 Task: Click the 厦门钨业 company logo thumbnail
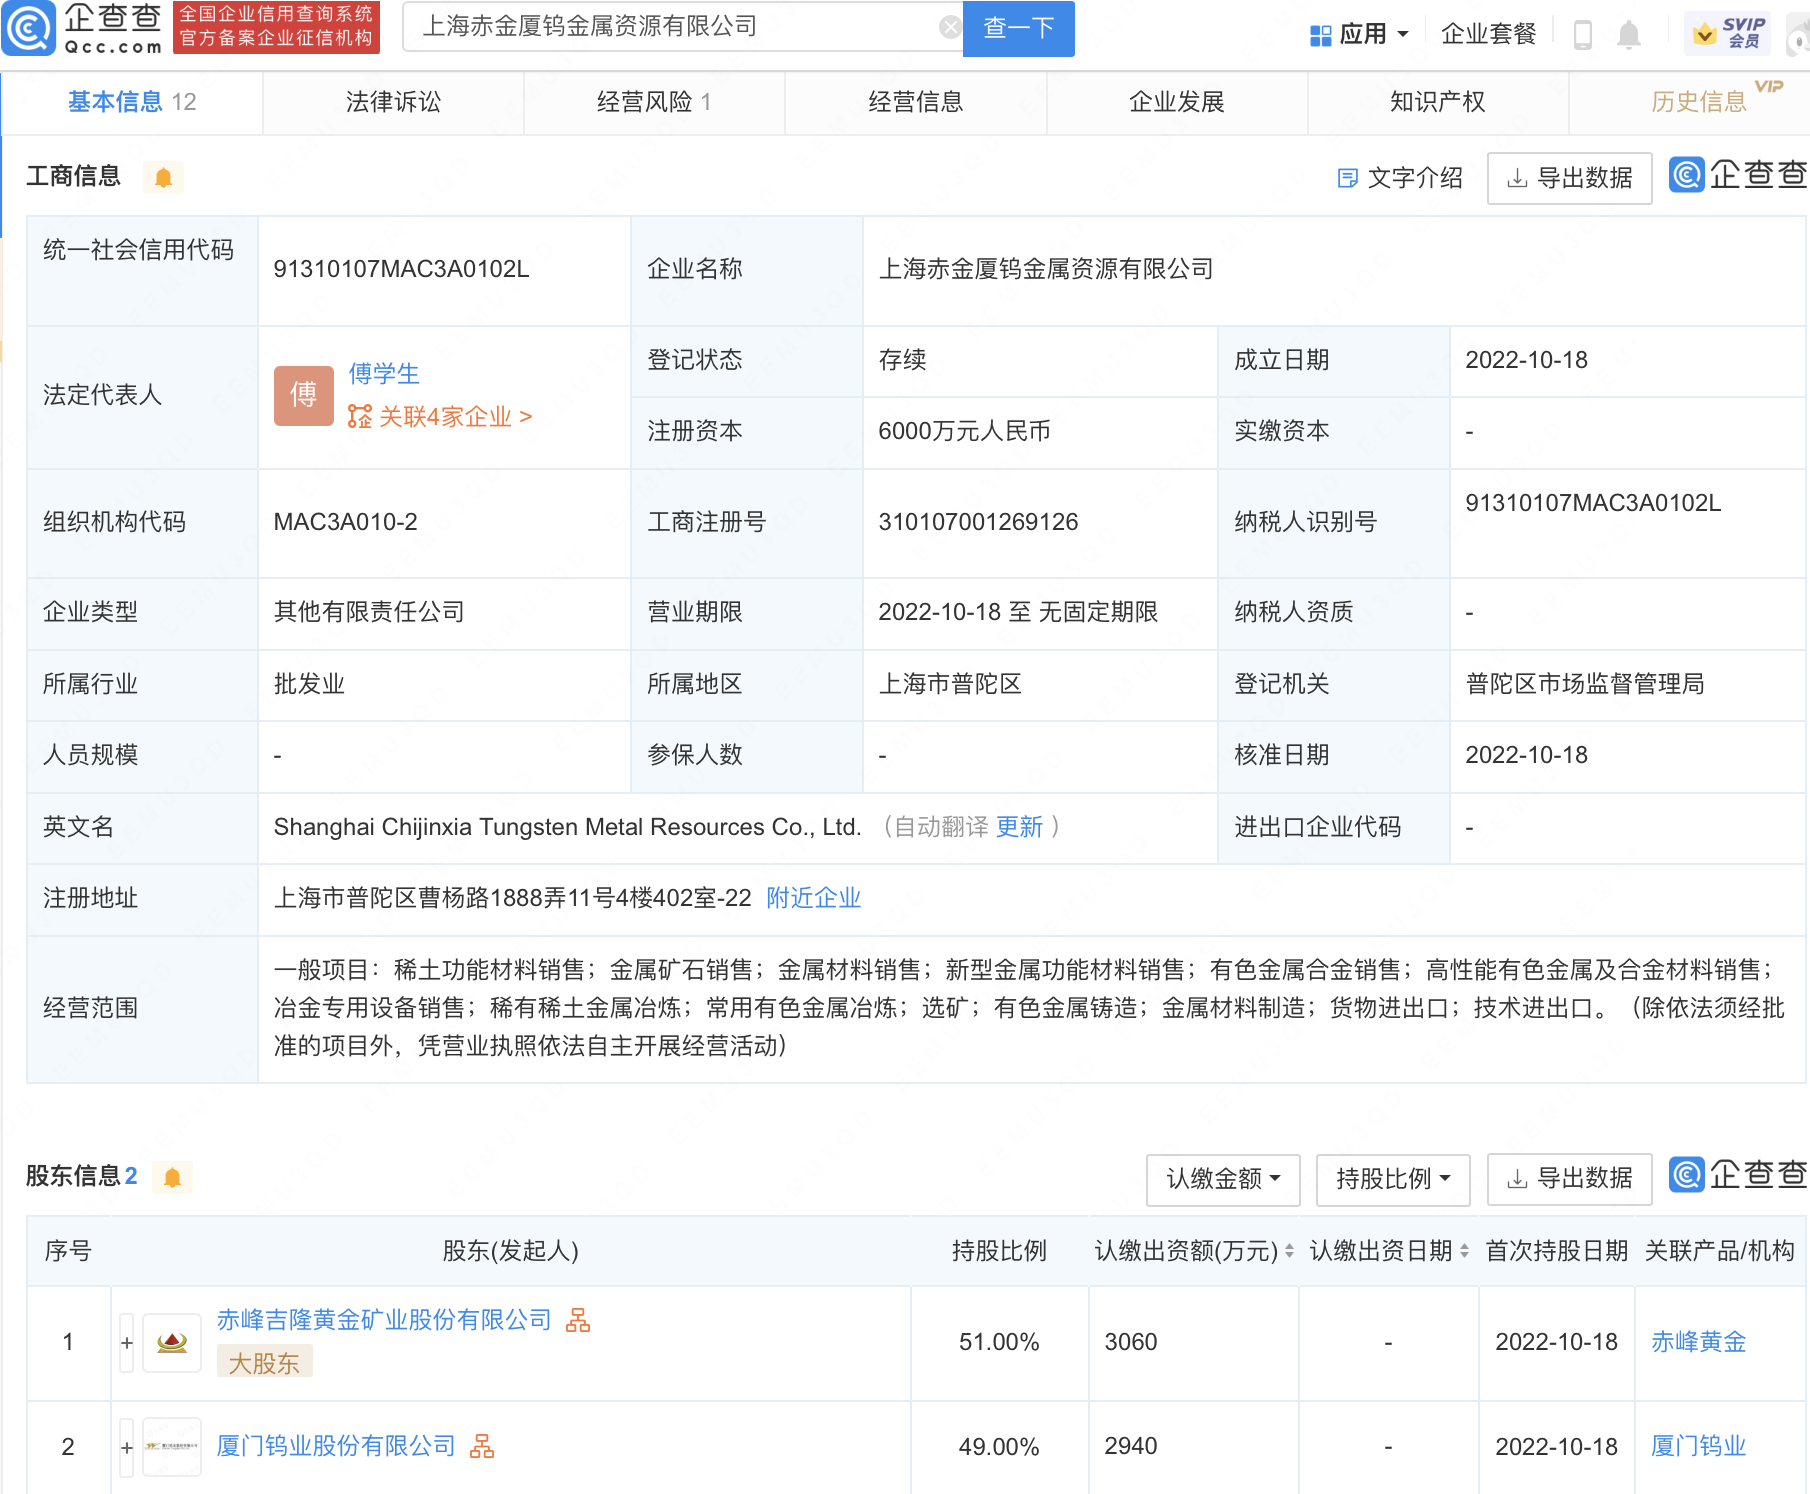point(172,1446)
